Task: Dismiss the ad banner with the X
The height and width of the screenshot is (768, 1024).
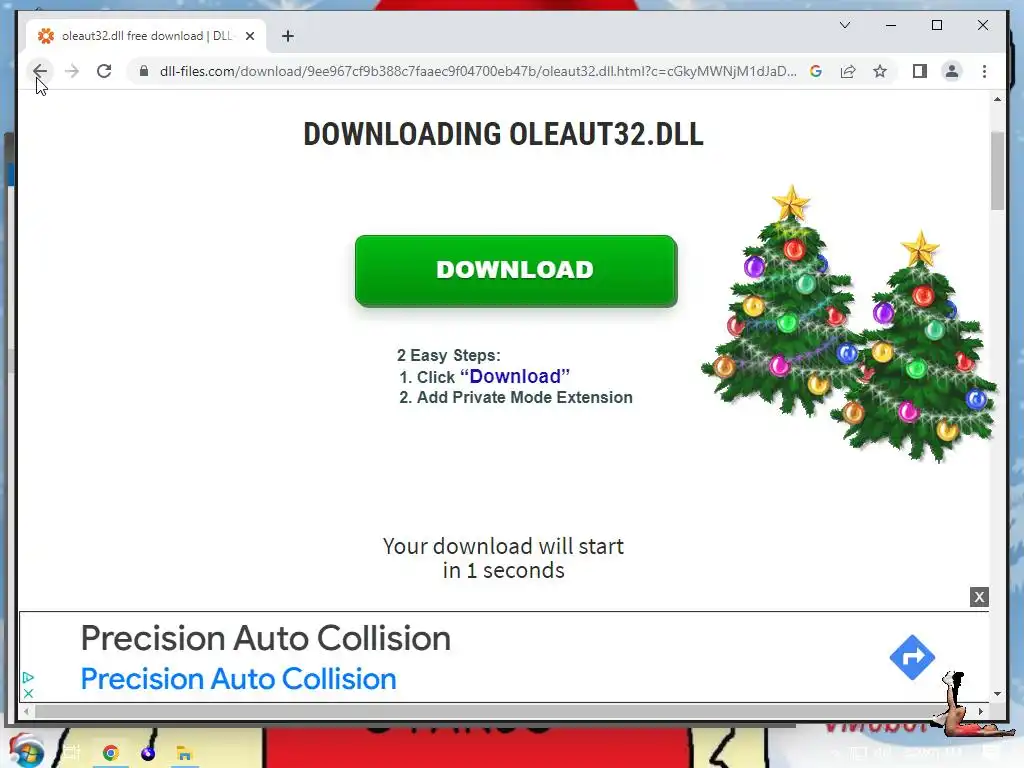Action: [x=979, y=597]
